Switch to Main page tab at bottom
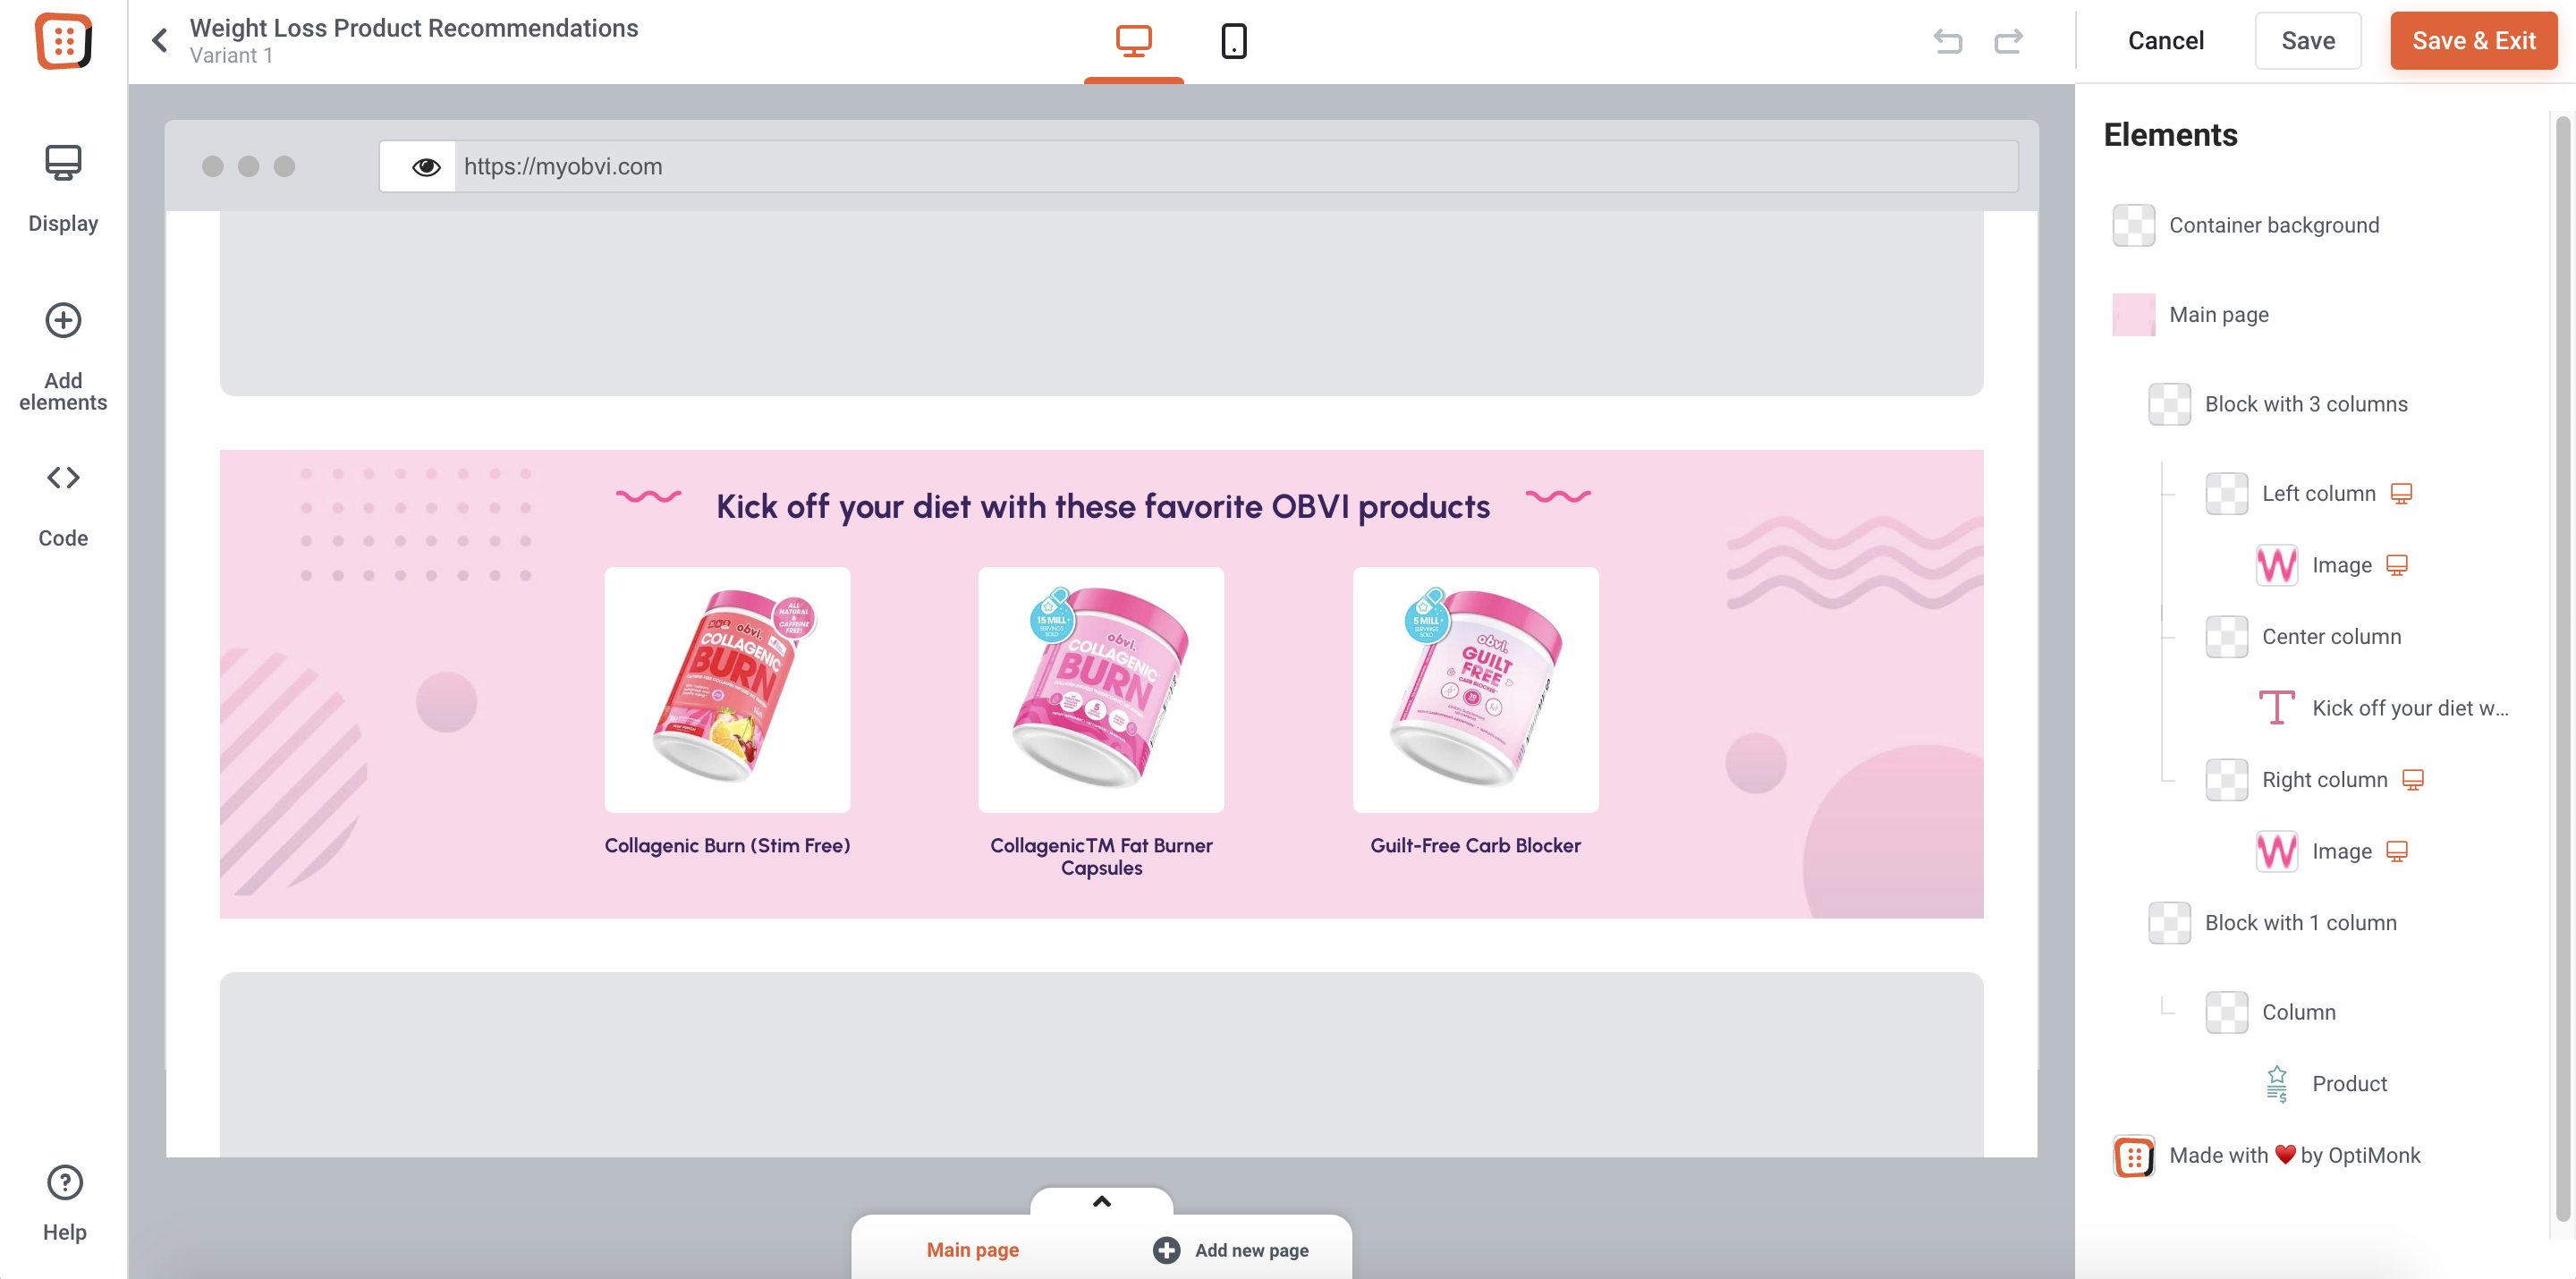2576x1279 pixels. [x=972, y=1250]
